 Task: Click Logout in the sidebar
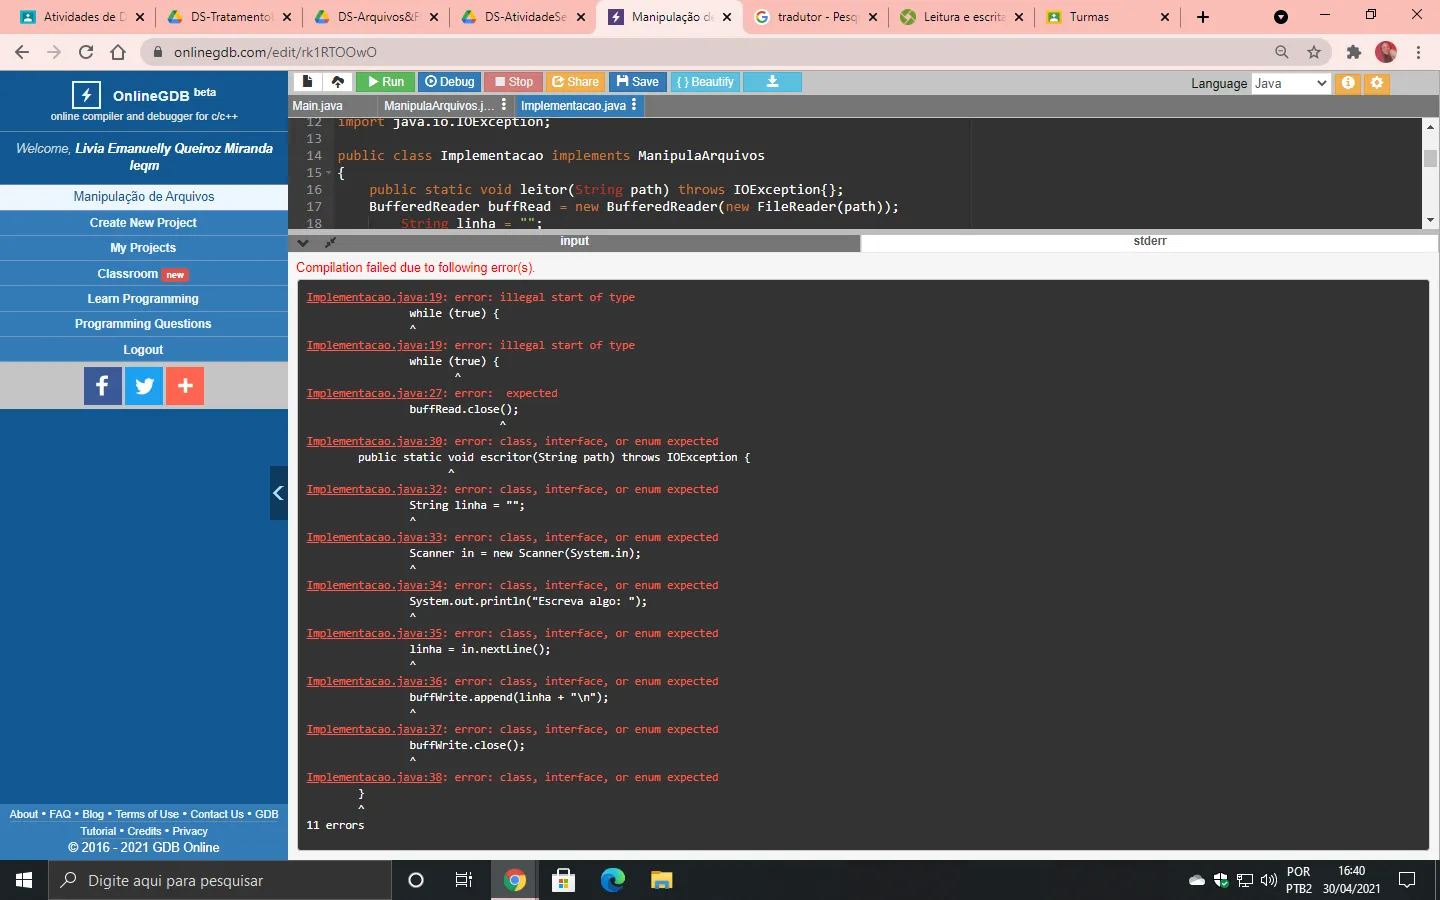(144, 350)
